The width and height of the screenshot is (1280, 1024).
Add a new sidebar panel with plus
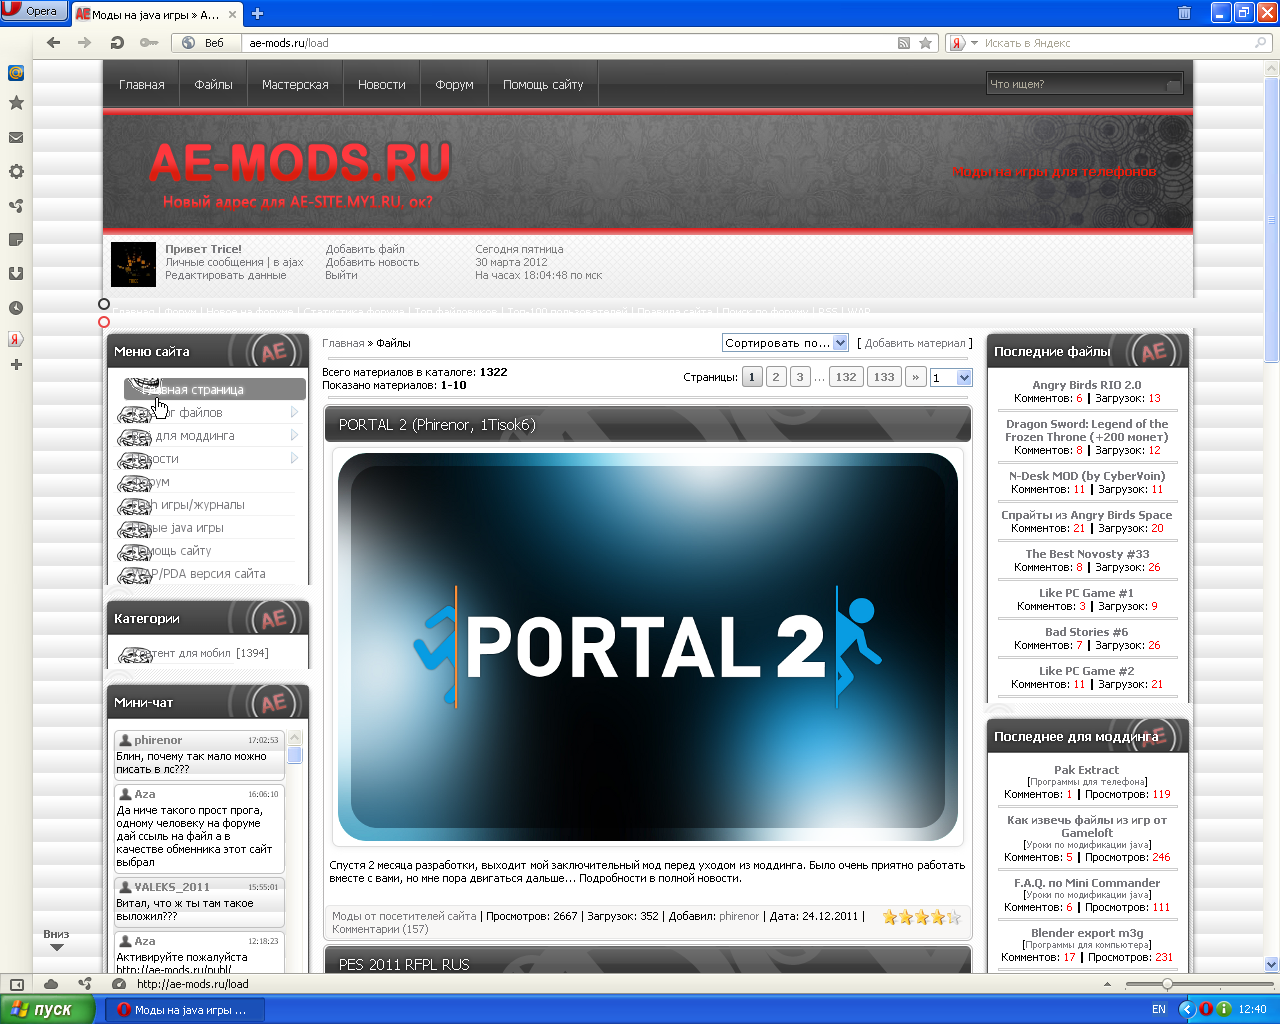click(16, 365)
